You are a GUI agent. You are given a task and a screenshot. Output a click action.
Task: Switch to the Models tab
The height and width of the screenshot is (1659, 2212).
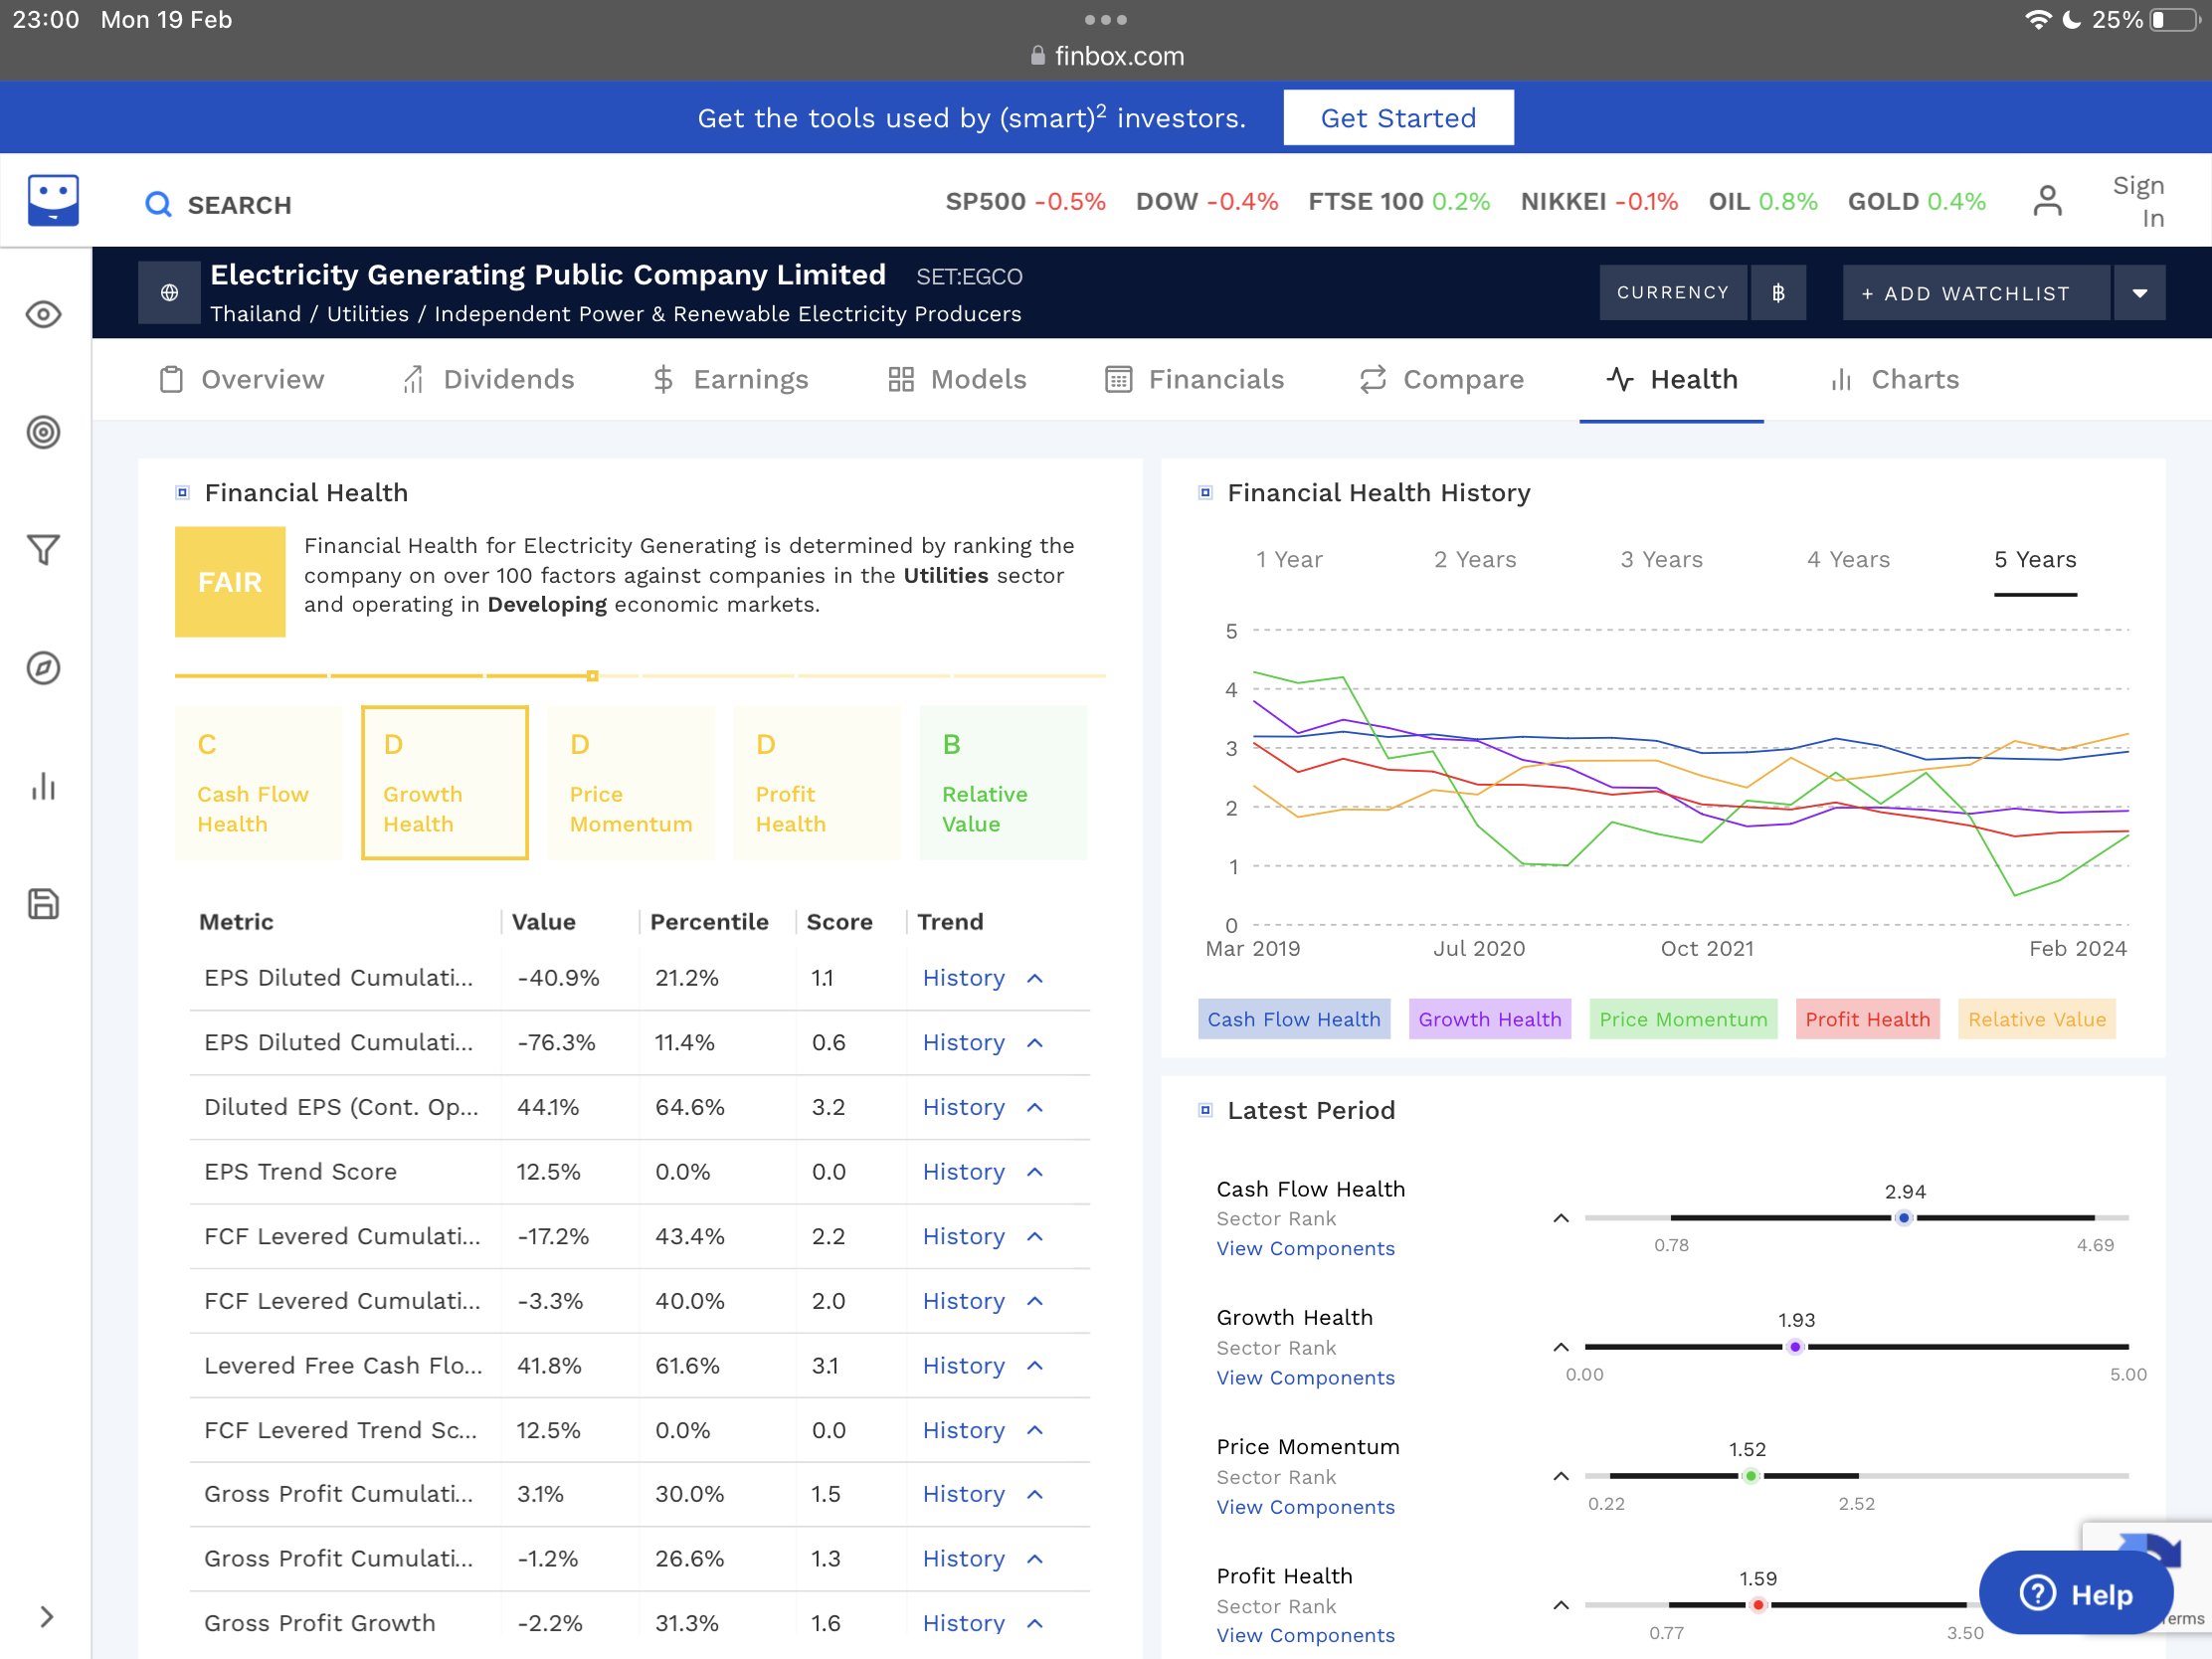coord(957,379)
